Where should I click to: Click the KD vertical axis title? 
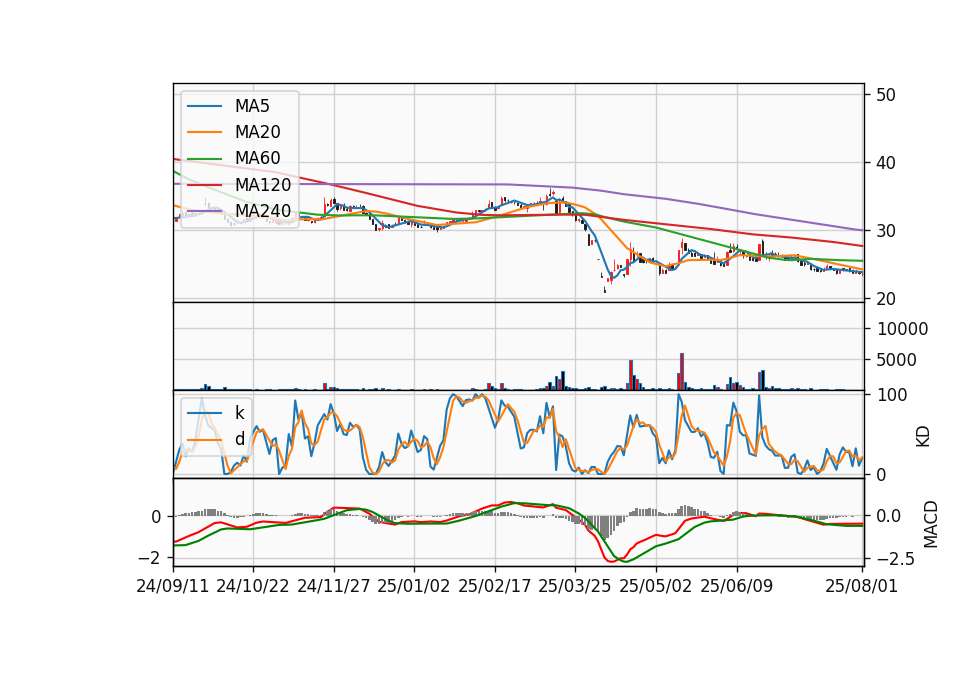coord(923,436)
